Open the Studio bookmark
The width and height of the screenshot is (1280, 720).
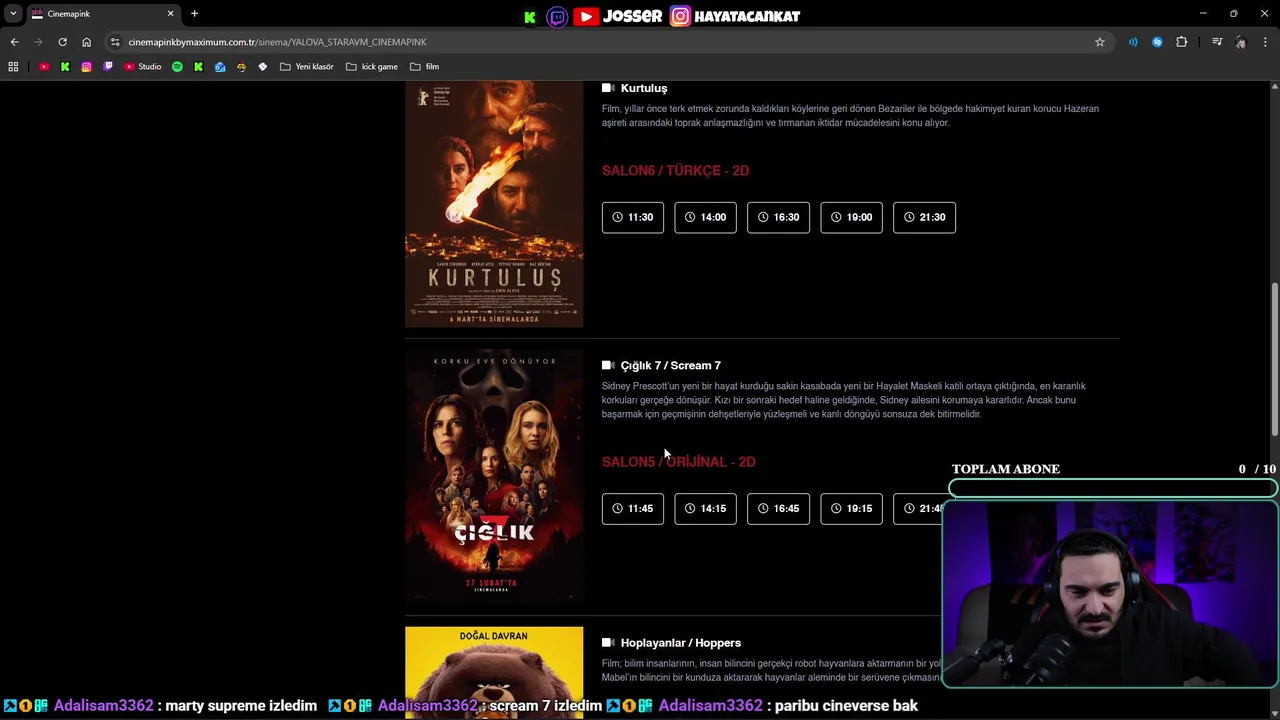click(142, 67)
